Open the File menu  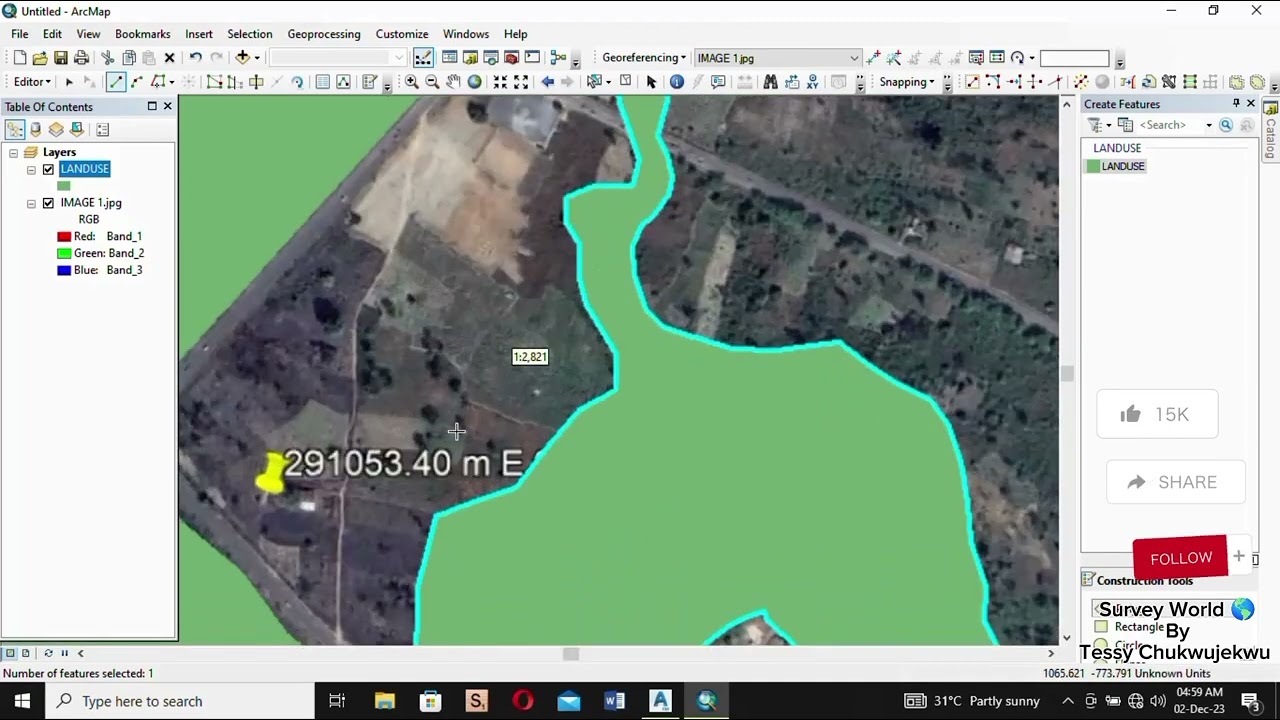[x=20, y=34]
